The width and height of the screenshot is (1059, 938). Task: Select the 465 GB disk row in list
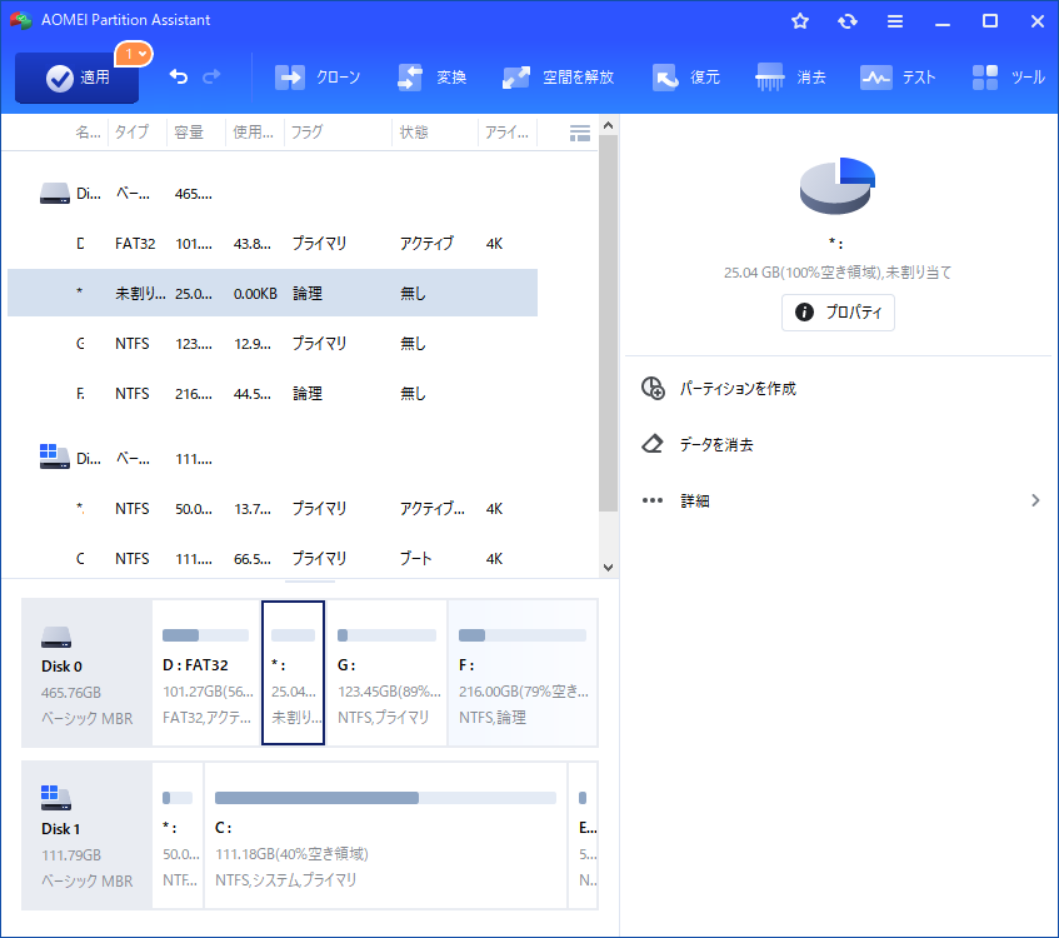[x=272, y=194]
